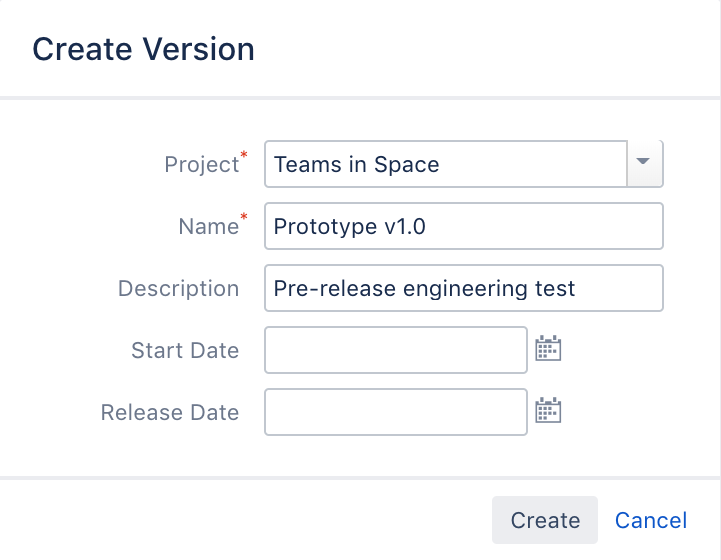Expand the Project dropdown arrow

coord(644,164)
